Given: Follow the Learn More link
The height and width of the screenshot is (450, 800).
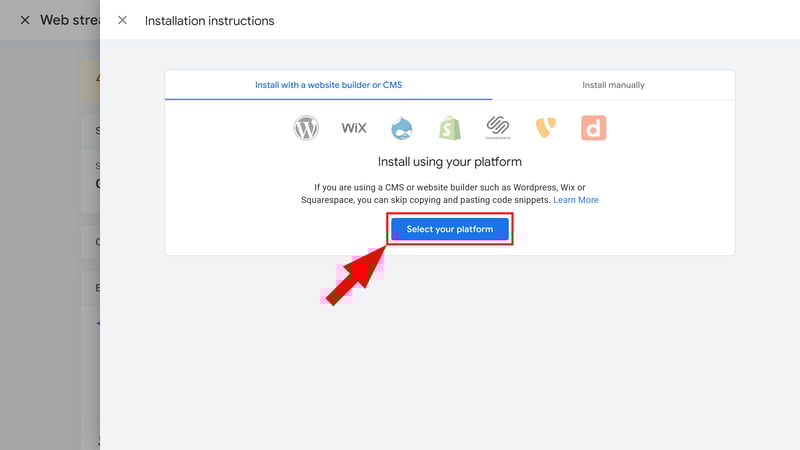Looking at the screenshot, I should (576, 200).
